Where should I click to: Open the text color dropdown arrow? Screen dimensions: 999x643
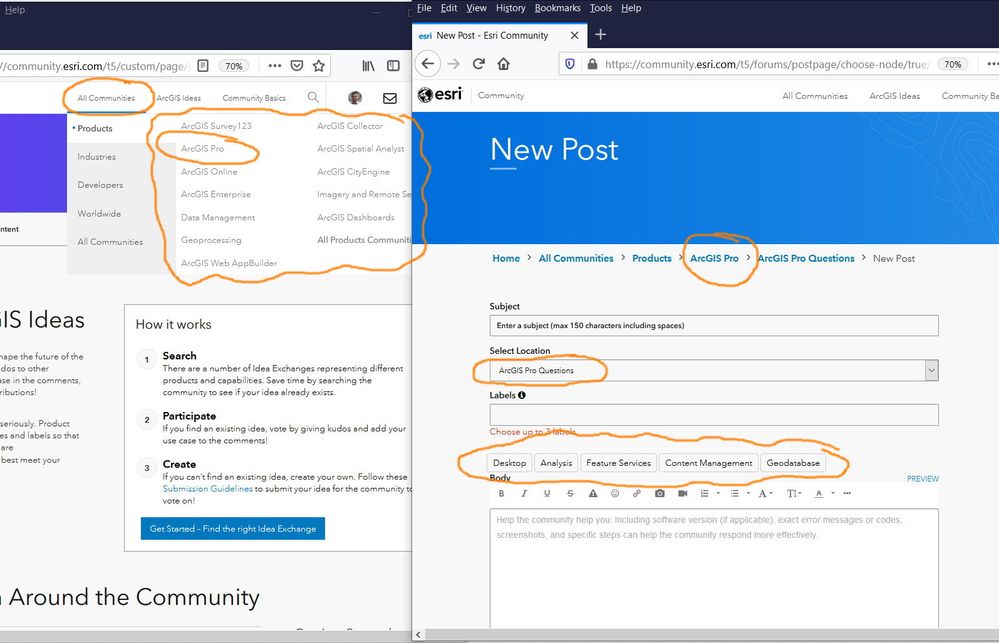pyautogui.click(x=833, y=493)
